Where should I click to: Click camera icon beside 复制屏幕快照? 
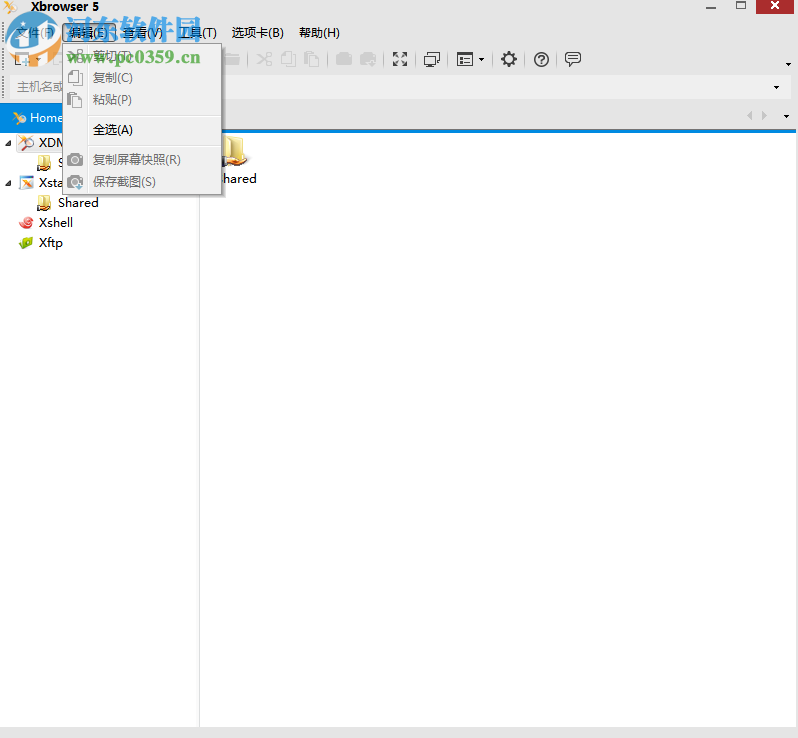coord(75,160)
